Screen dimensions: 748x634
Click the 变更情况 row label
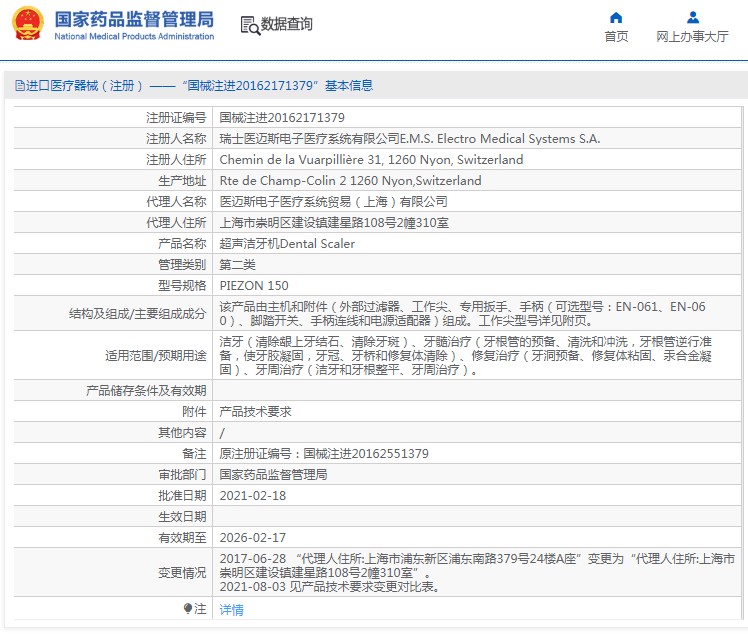tap(182, 572)
